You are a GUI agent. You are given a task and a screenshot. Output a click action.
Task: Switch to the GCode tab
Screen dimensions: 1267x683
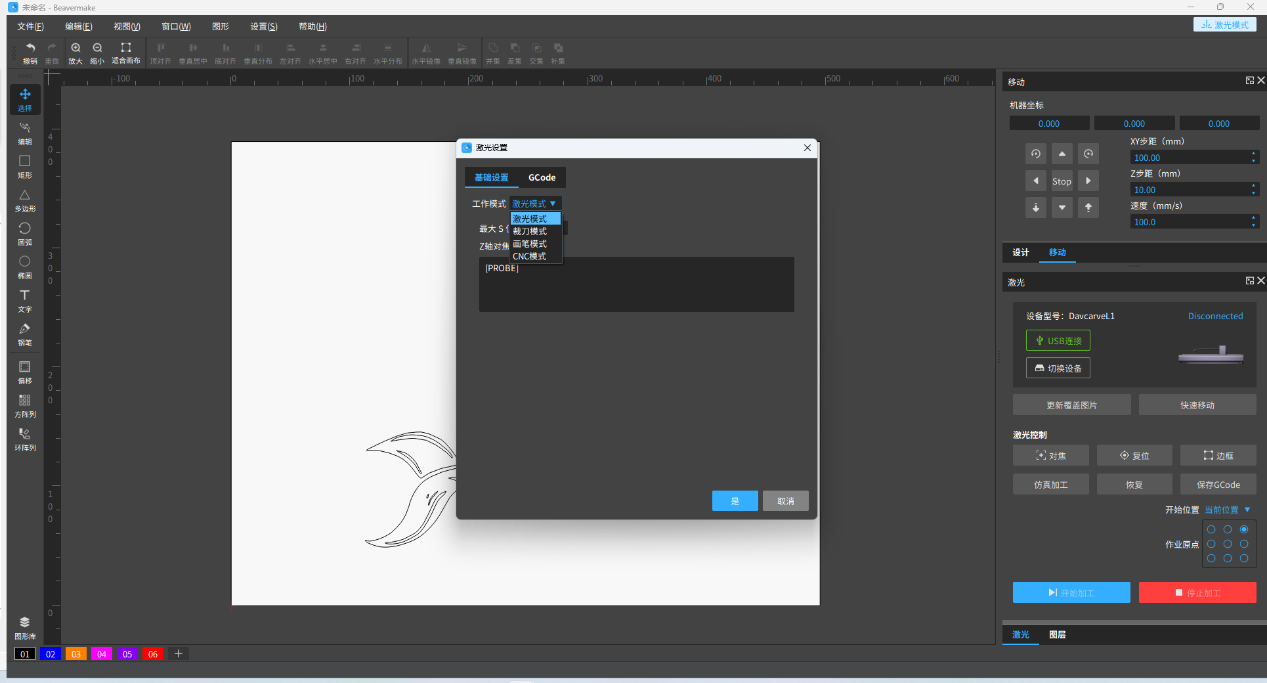coord(542,178)
